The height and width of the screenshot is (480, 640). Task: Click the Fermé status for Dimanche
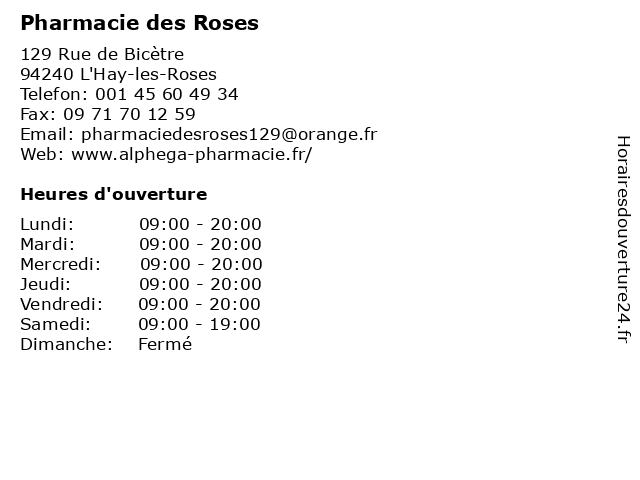[x=165, y=344]
